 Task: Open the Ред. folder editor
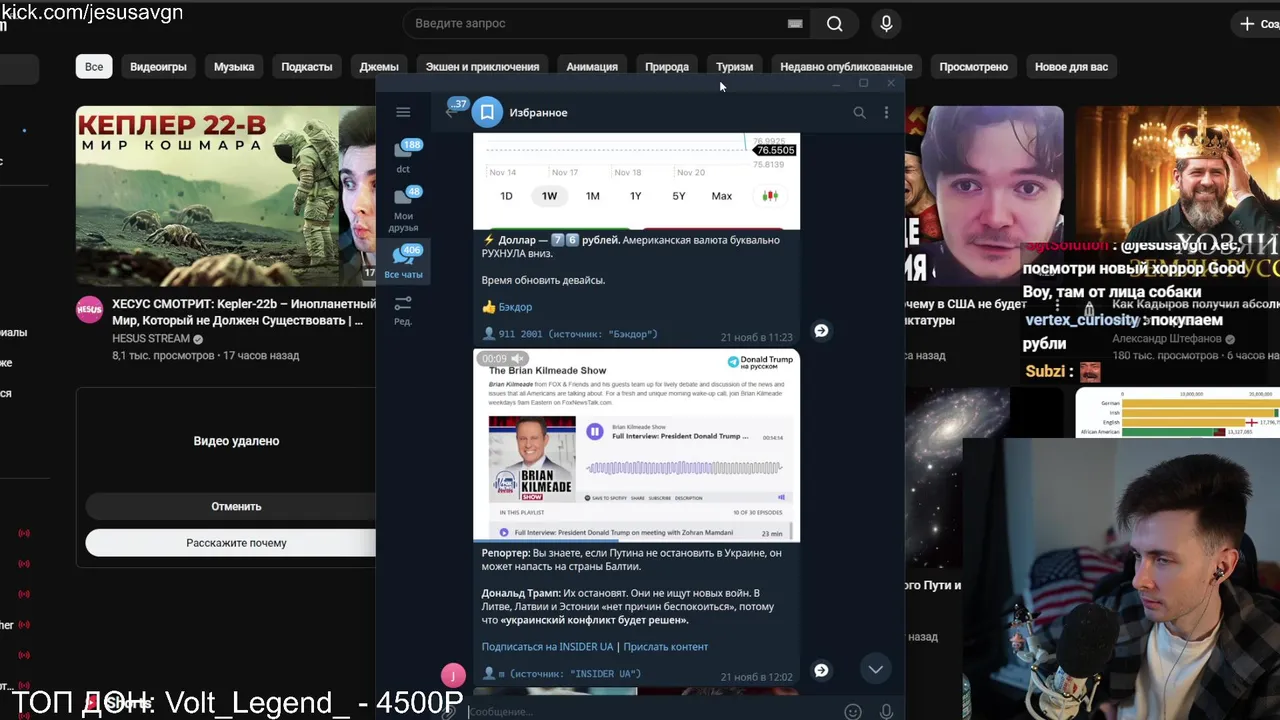[403, 310]
